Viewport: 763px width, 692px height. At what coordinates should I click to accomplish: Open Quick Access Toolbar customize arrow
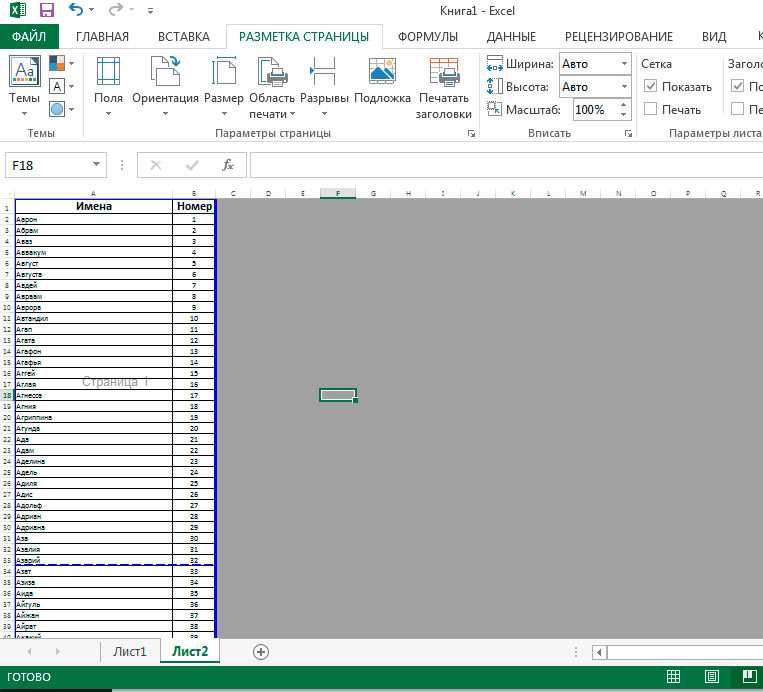(x=150, y=11)
